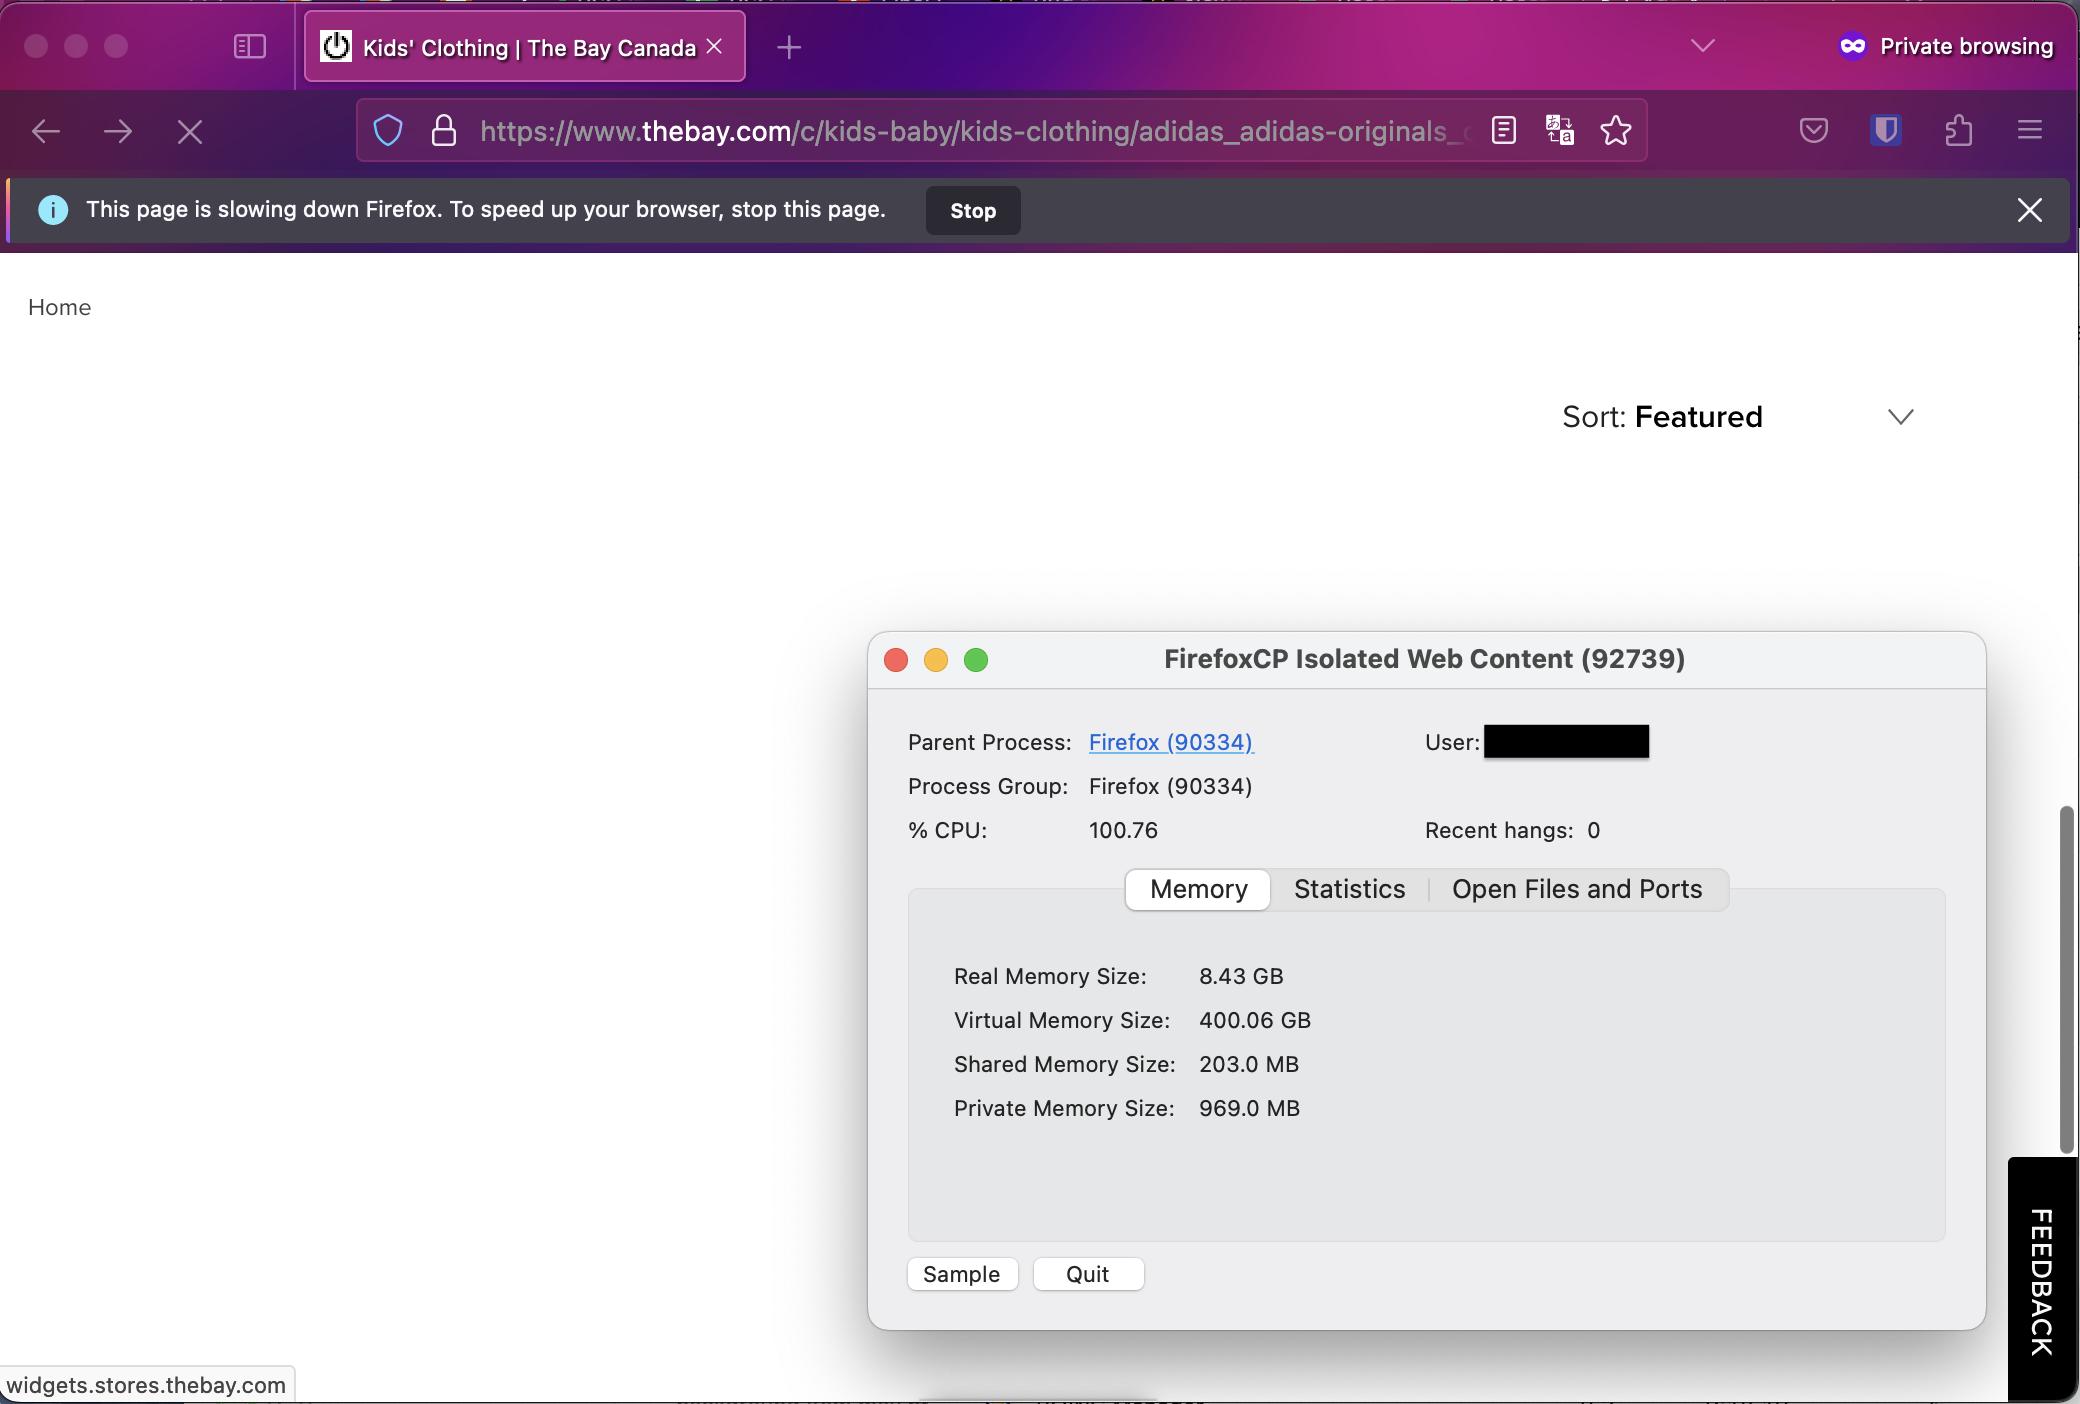Click the translate page icon
2080x1404 pixels.
[x=1559, y=130]
